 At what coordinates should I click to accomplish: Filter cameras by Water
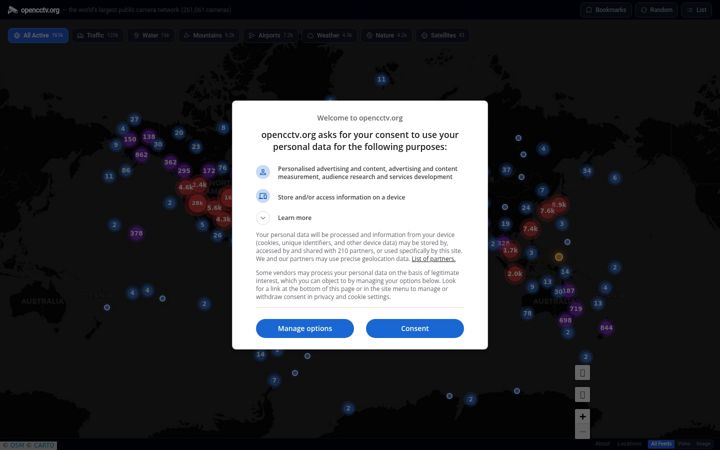(x=151, y=35)
